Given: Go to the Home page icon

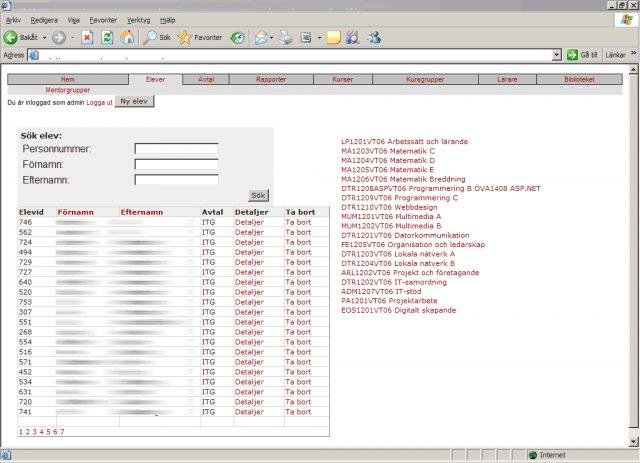Looking at the screenshot, I should (127, 37).
